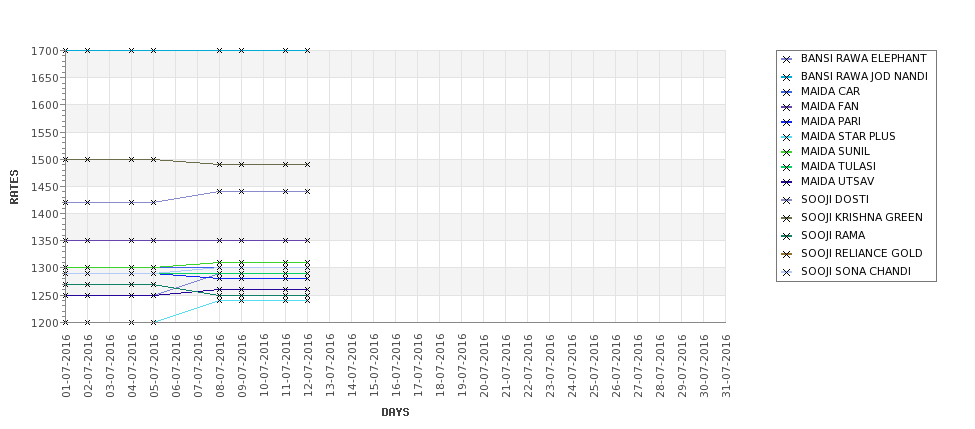The height and width of the screenshot is (429, 975).
Task: Select the BANSI RAWA JOD NANDI legend label
Action: tap(864, 76)
